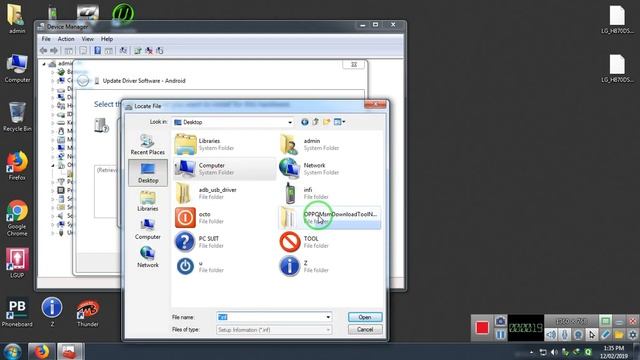The image size is (640, 360).
Task: Select the Computer system folder in file list
Action: [x=224, y=169]
